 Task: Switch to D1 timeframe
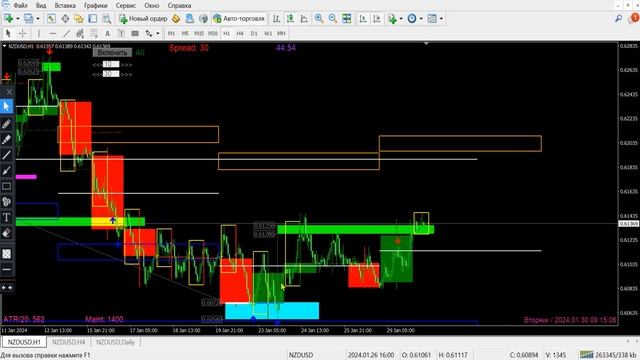coord(254,33)
